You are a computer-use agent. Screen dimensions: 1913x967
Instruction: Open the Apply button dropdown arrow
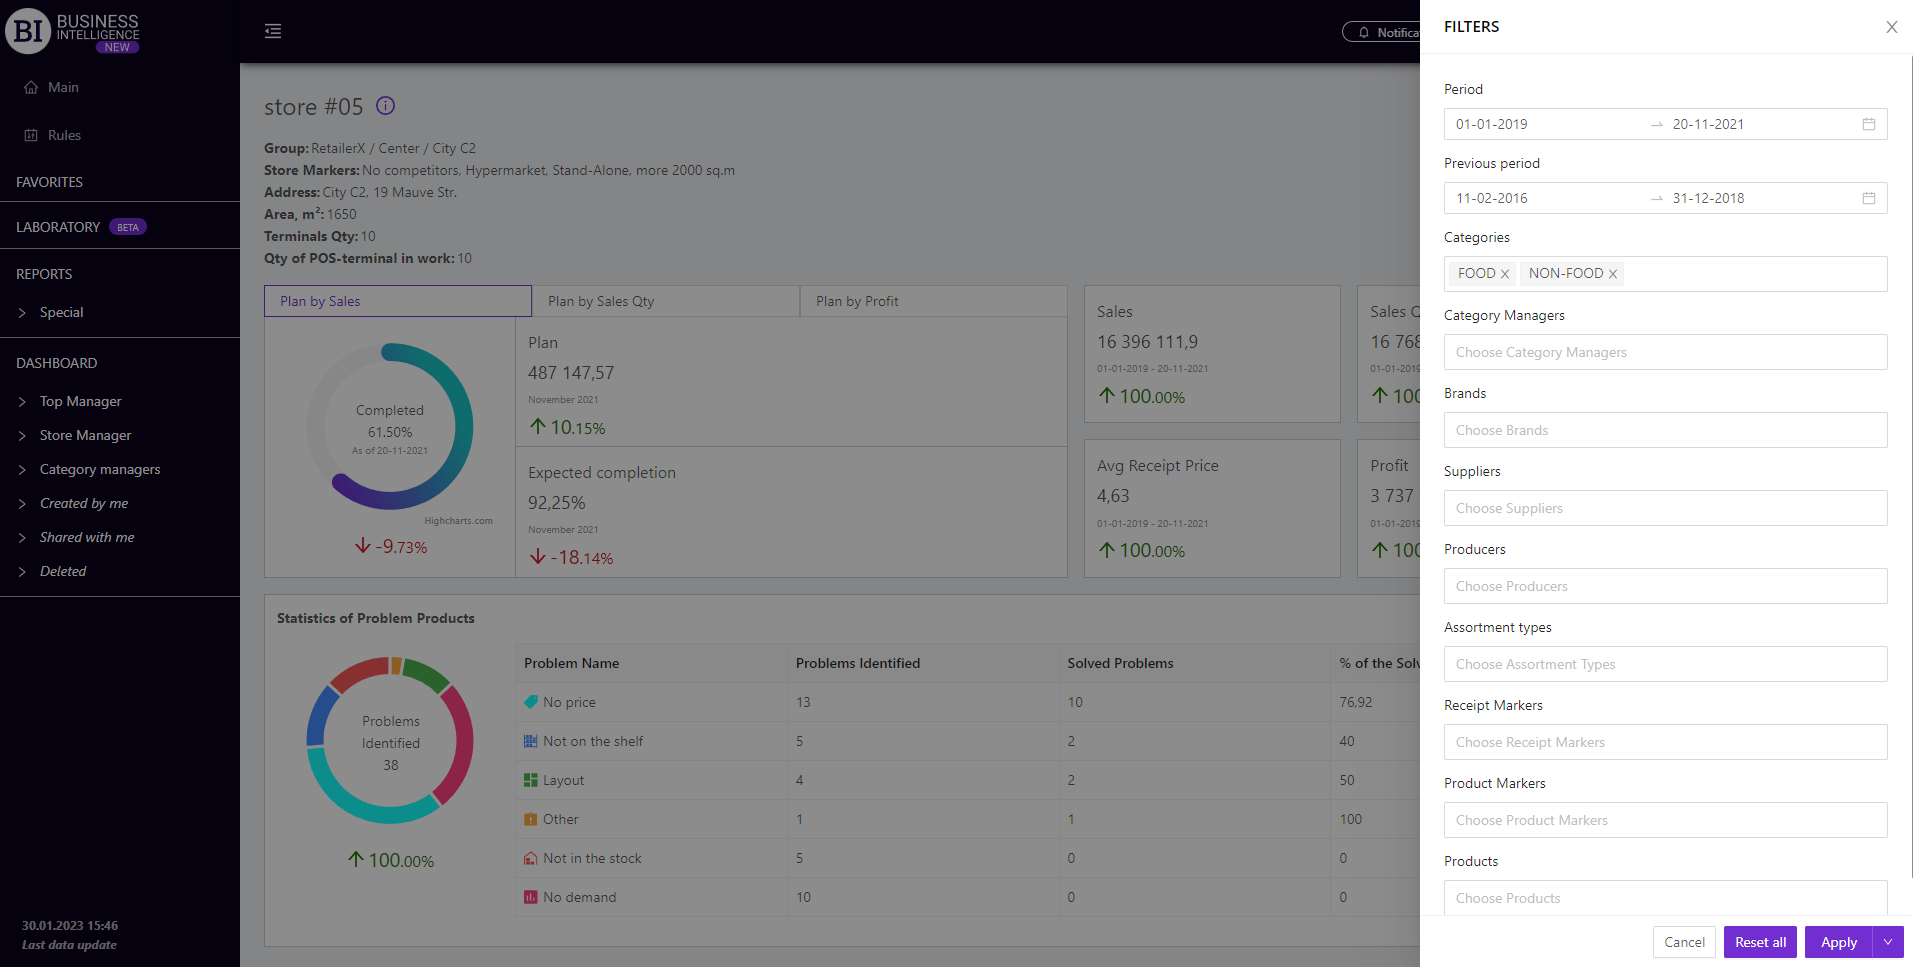[x=1887, y=942]
